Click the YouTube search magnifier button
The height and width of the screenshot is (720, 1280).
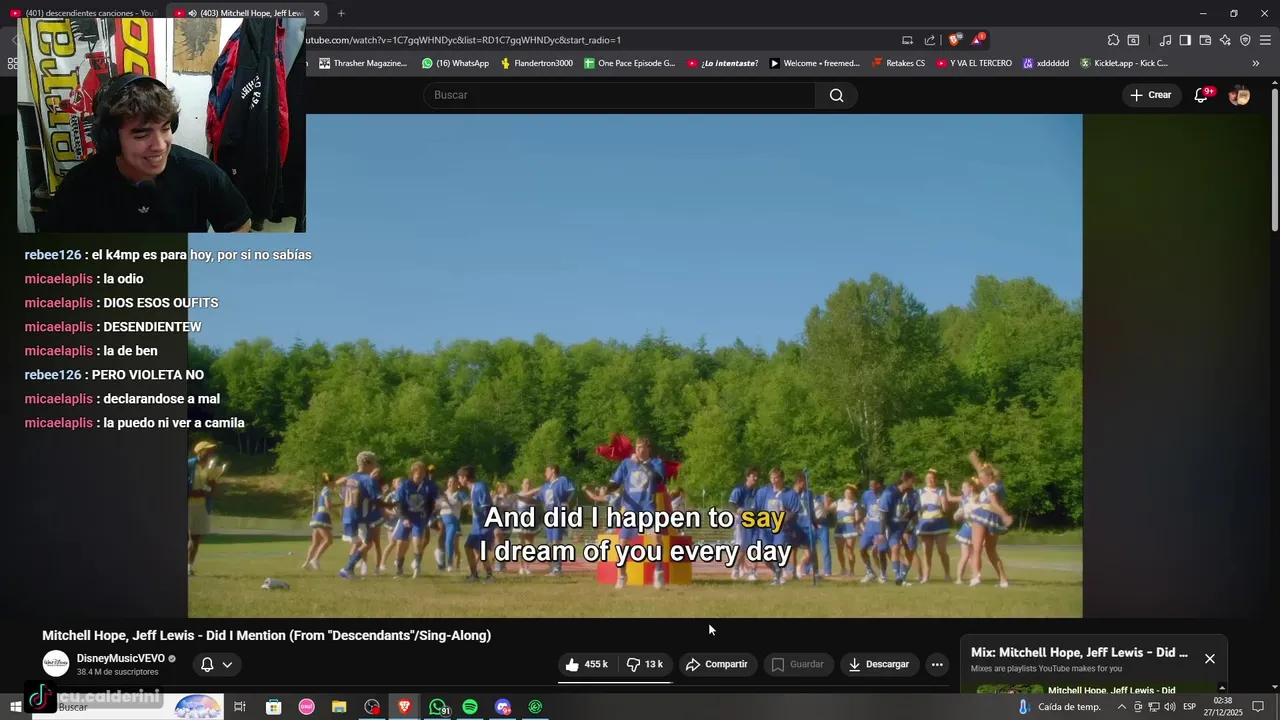click(837, 95)
